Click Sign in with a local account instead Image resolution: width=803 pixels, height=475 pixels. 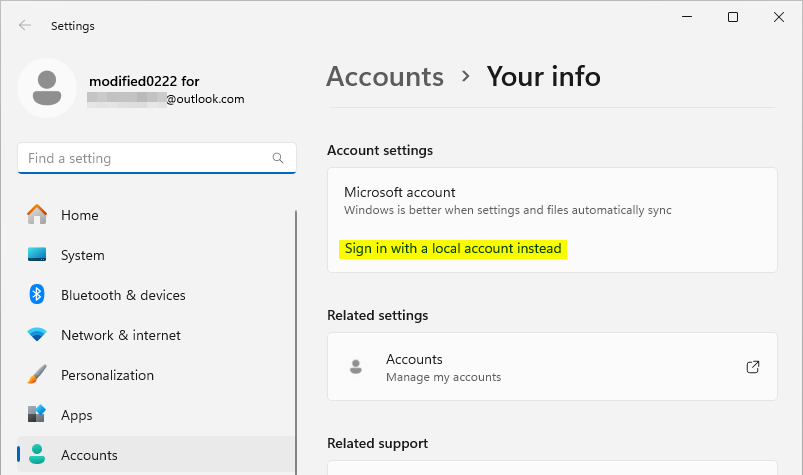coord(453,249)
